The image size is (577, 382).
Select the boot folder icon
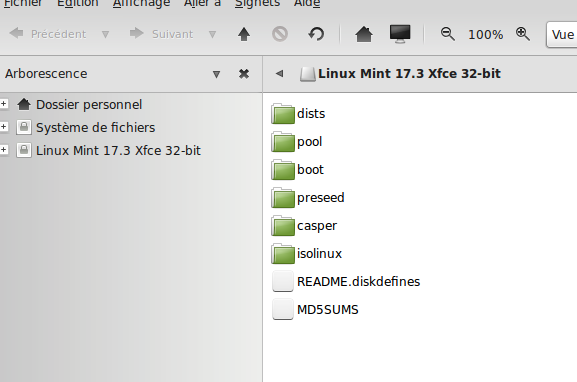click(283, 169)
